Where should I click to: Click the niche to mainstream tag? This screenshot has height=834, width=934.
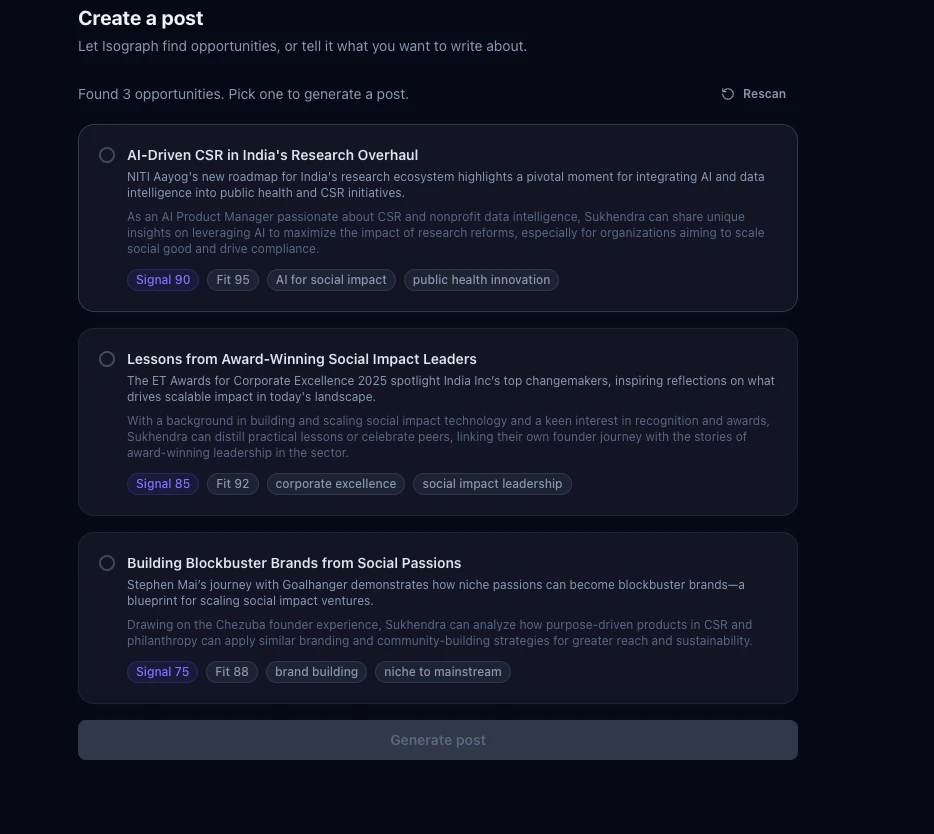pos(443,672)
